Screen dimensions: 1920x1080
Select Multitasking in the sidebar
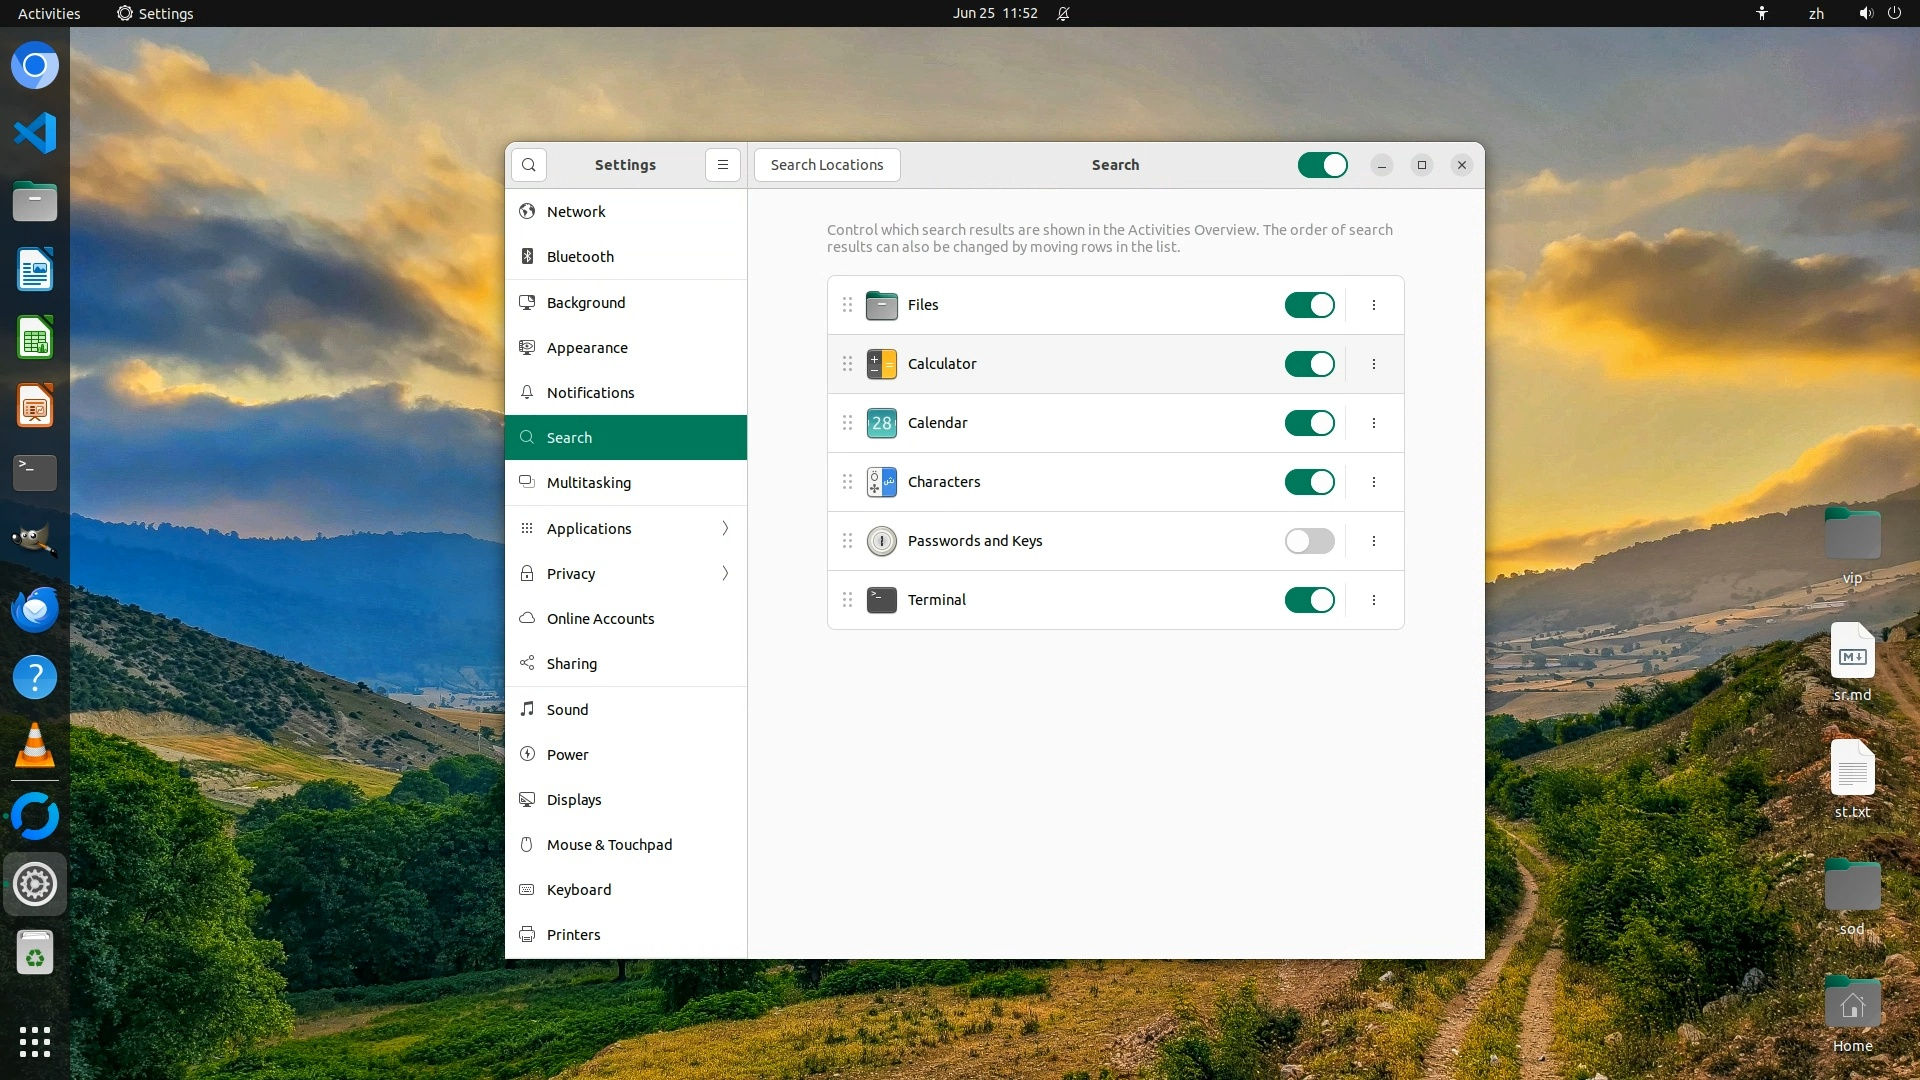[588, 483]
